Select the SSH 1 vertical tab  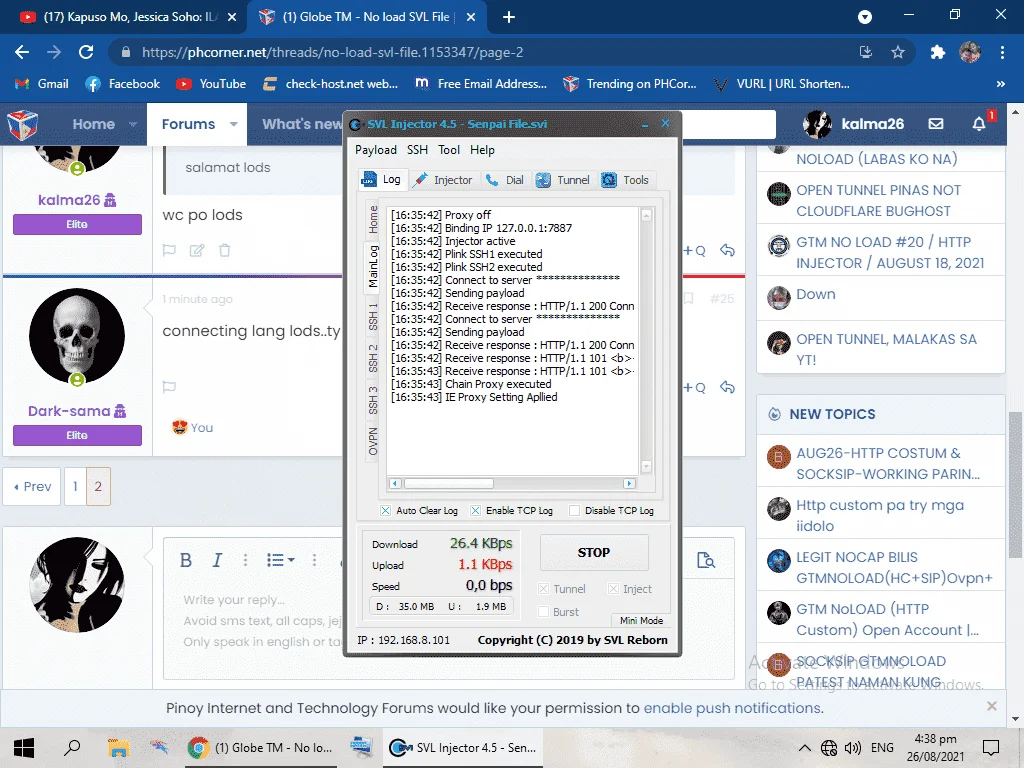(373, 316)
